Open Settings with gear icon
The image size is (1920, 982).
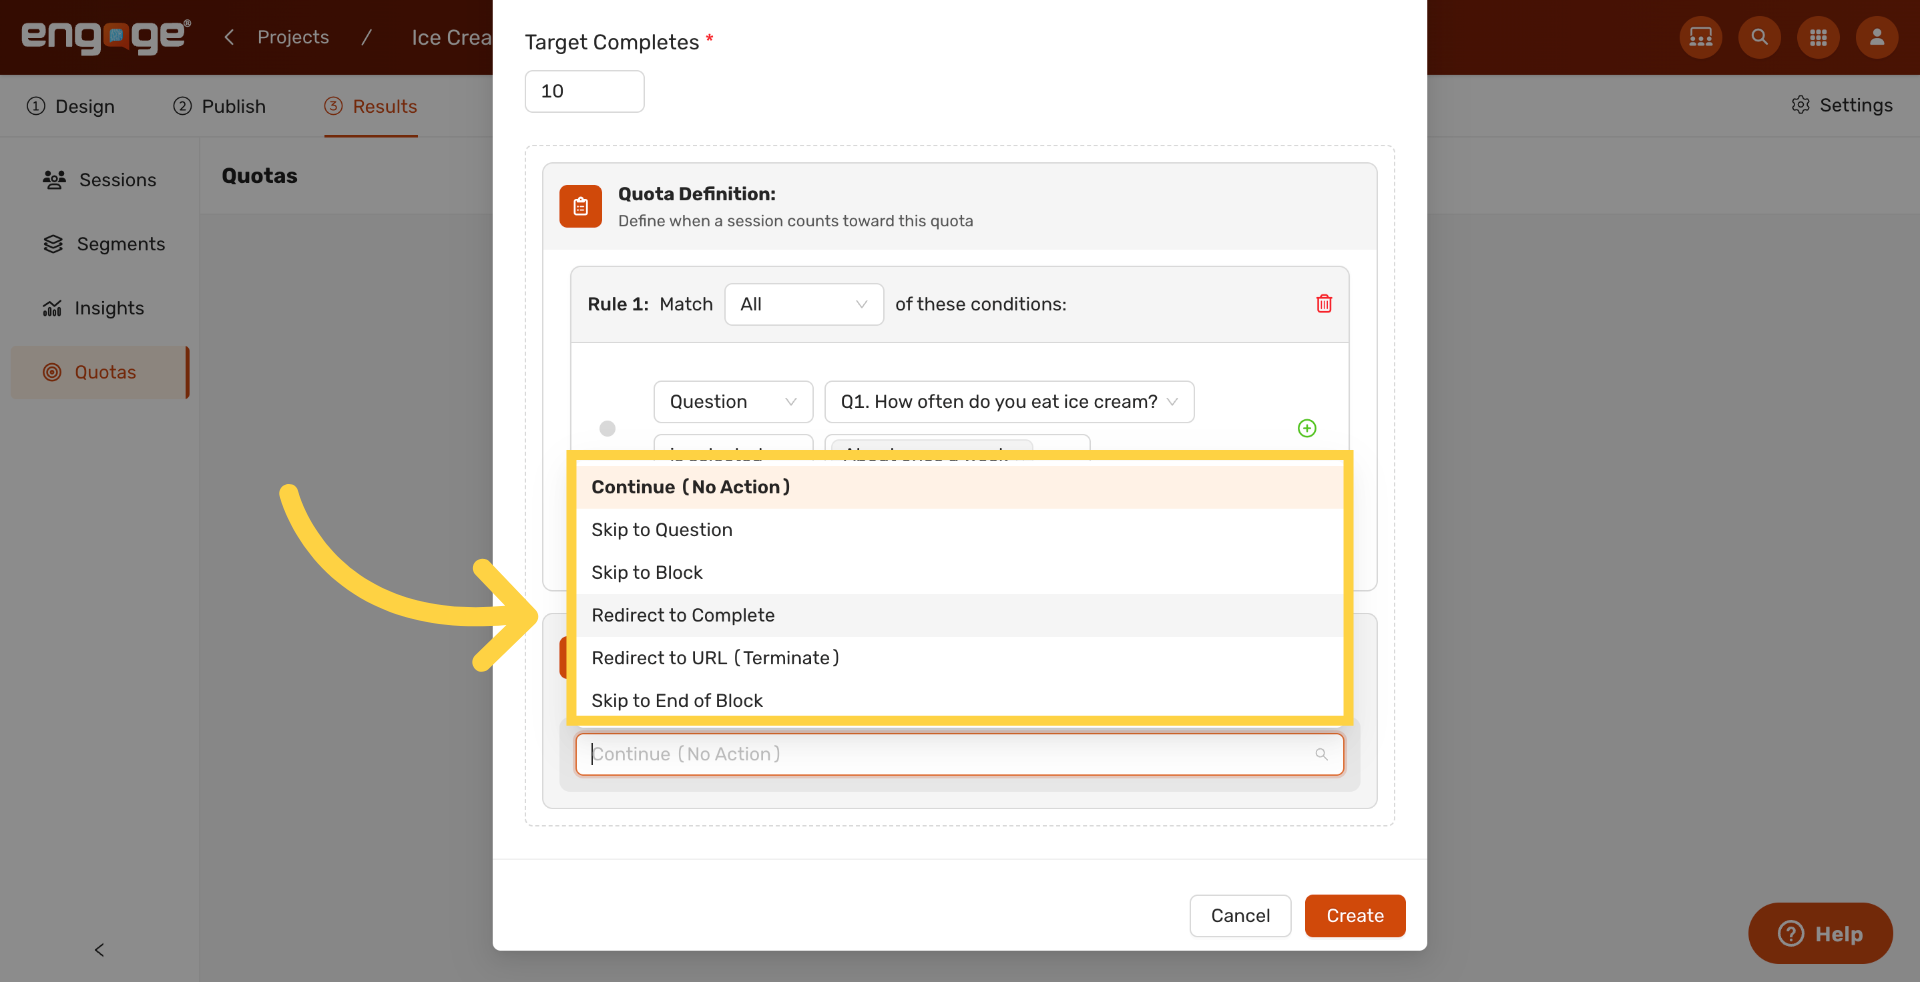1842,105
